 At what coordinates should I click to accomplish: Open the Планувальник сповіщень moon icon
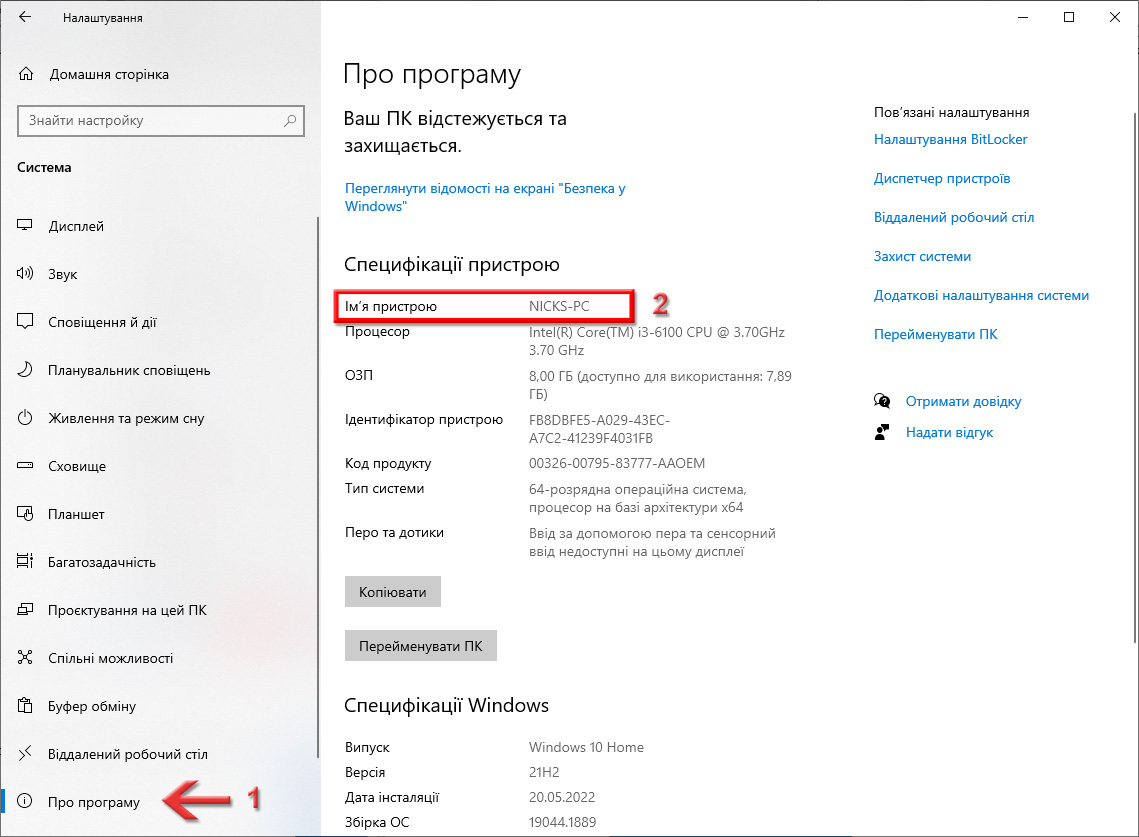click(x=25, y=370)
